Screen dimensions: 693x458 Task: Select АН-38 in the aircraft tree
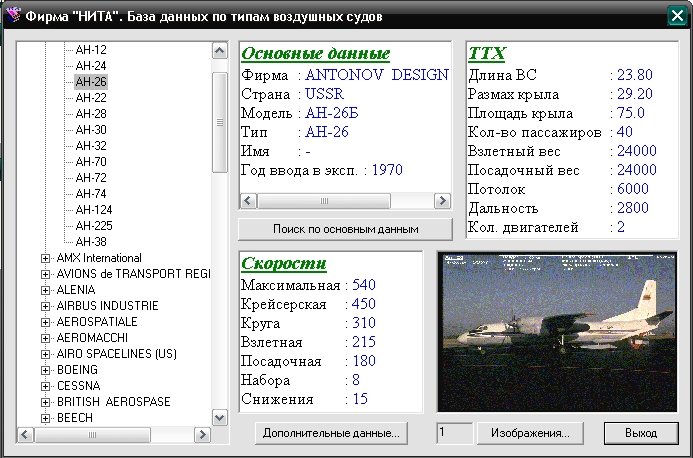(x=91, y=241)
